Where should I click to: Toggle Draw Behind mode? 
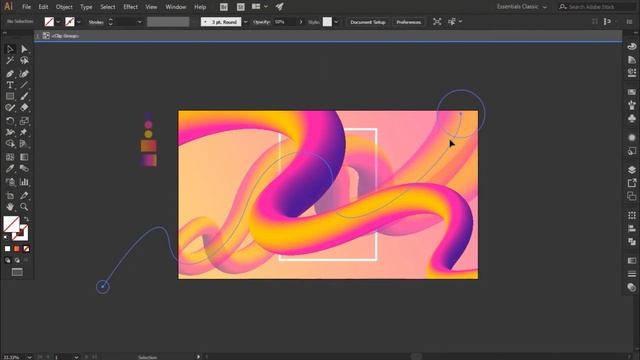(17, 260)
